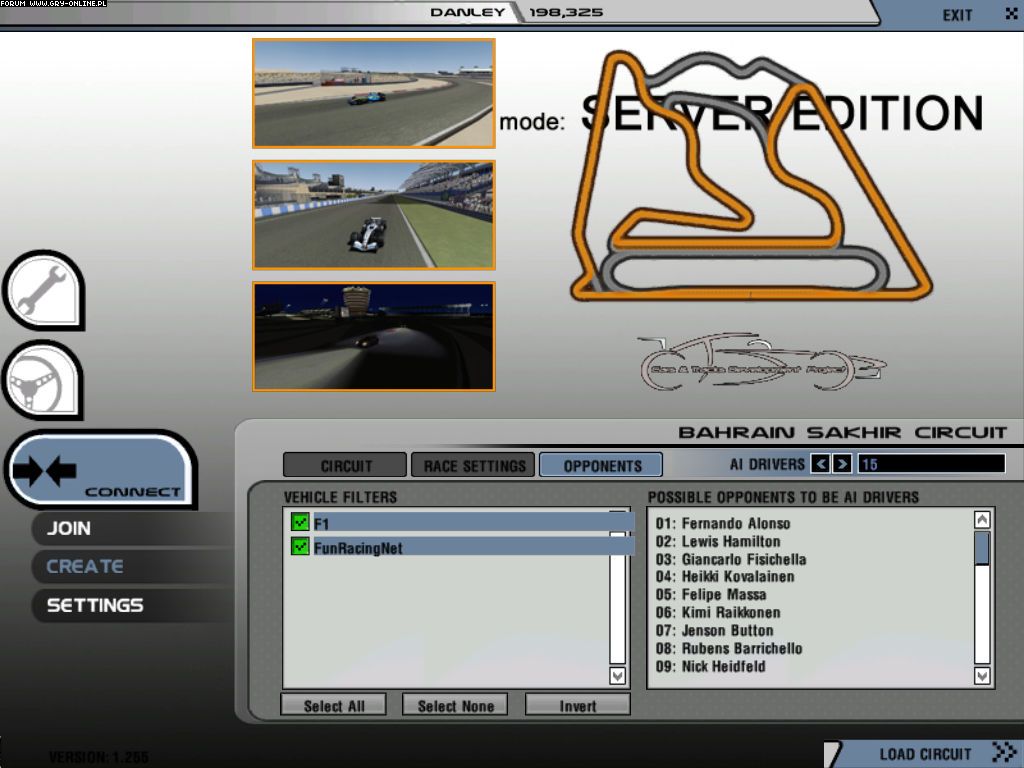Image resolution: width=1024 pixels, height=768 pixels.
Task: Select driver 02: Lewis Hamilton
Action: click(x=718, y=541)
